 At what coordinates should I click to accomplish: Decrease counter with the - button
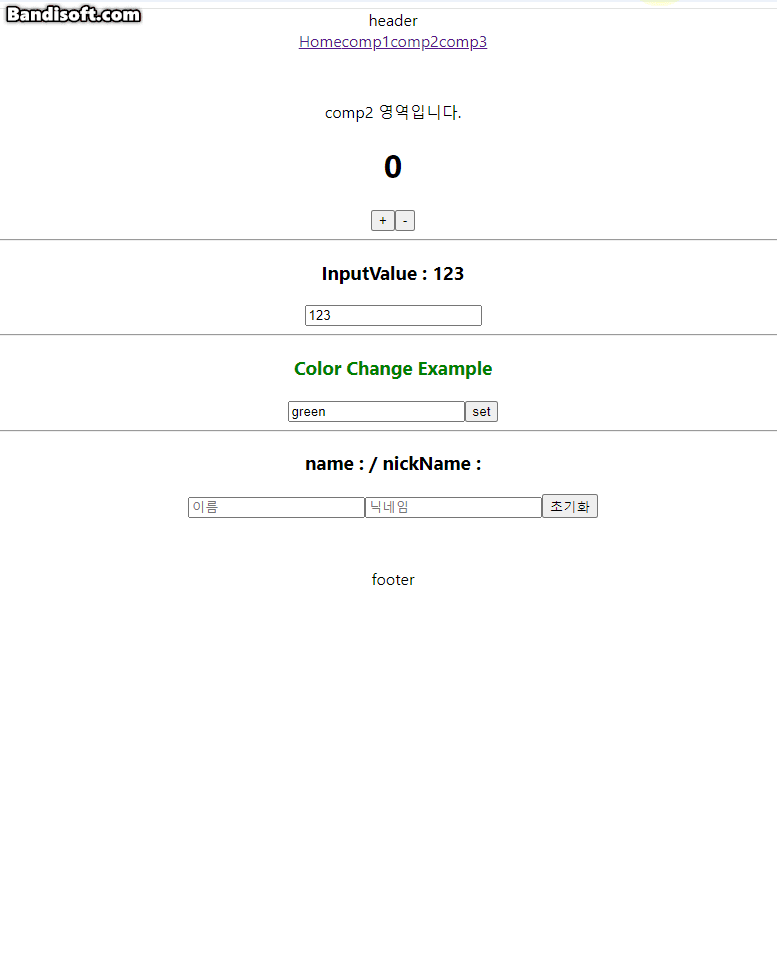(x=405, y=221)
